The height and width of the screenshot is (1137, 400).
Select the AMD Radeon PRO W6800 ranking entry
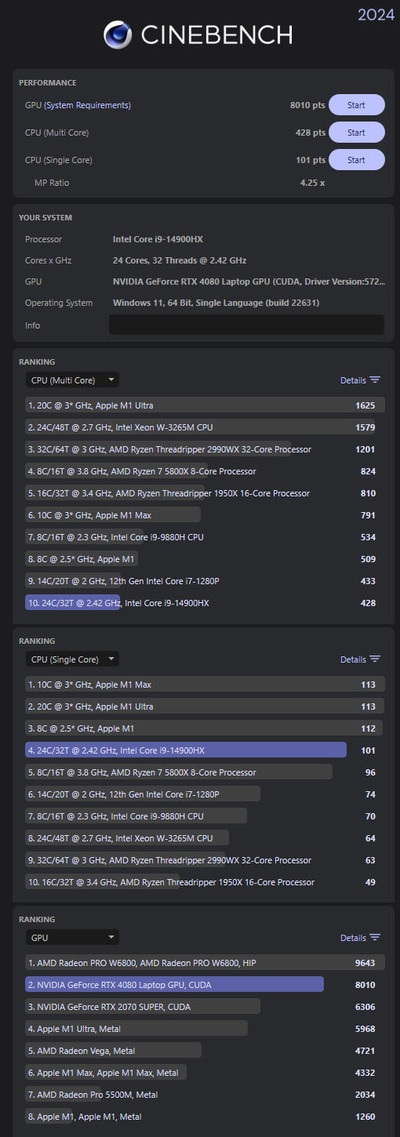[205, 963]
